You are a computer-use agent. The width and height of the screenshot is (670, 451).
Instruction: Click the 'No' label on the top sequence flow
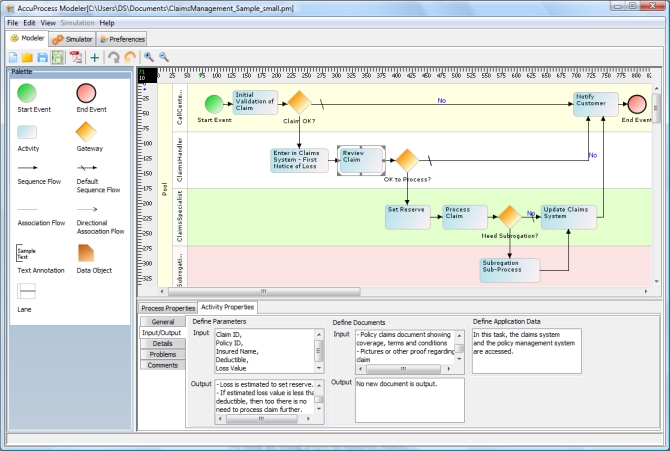click(441, 100)
